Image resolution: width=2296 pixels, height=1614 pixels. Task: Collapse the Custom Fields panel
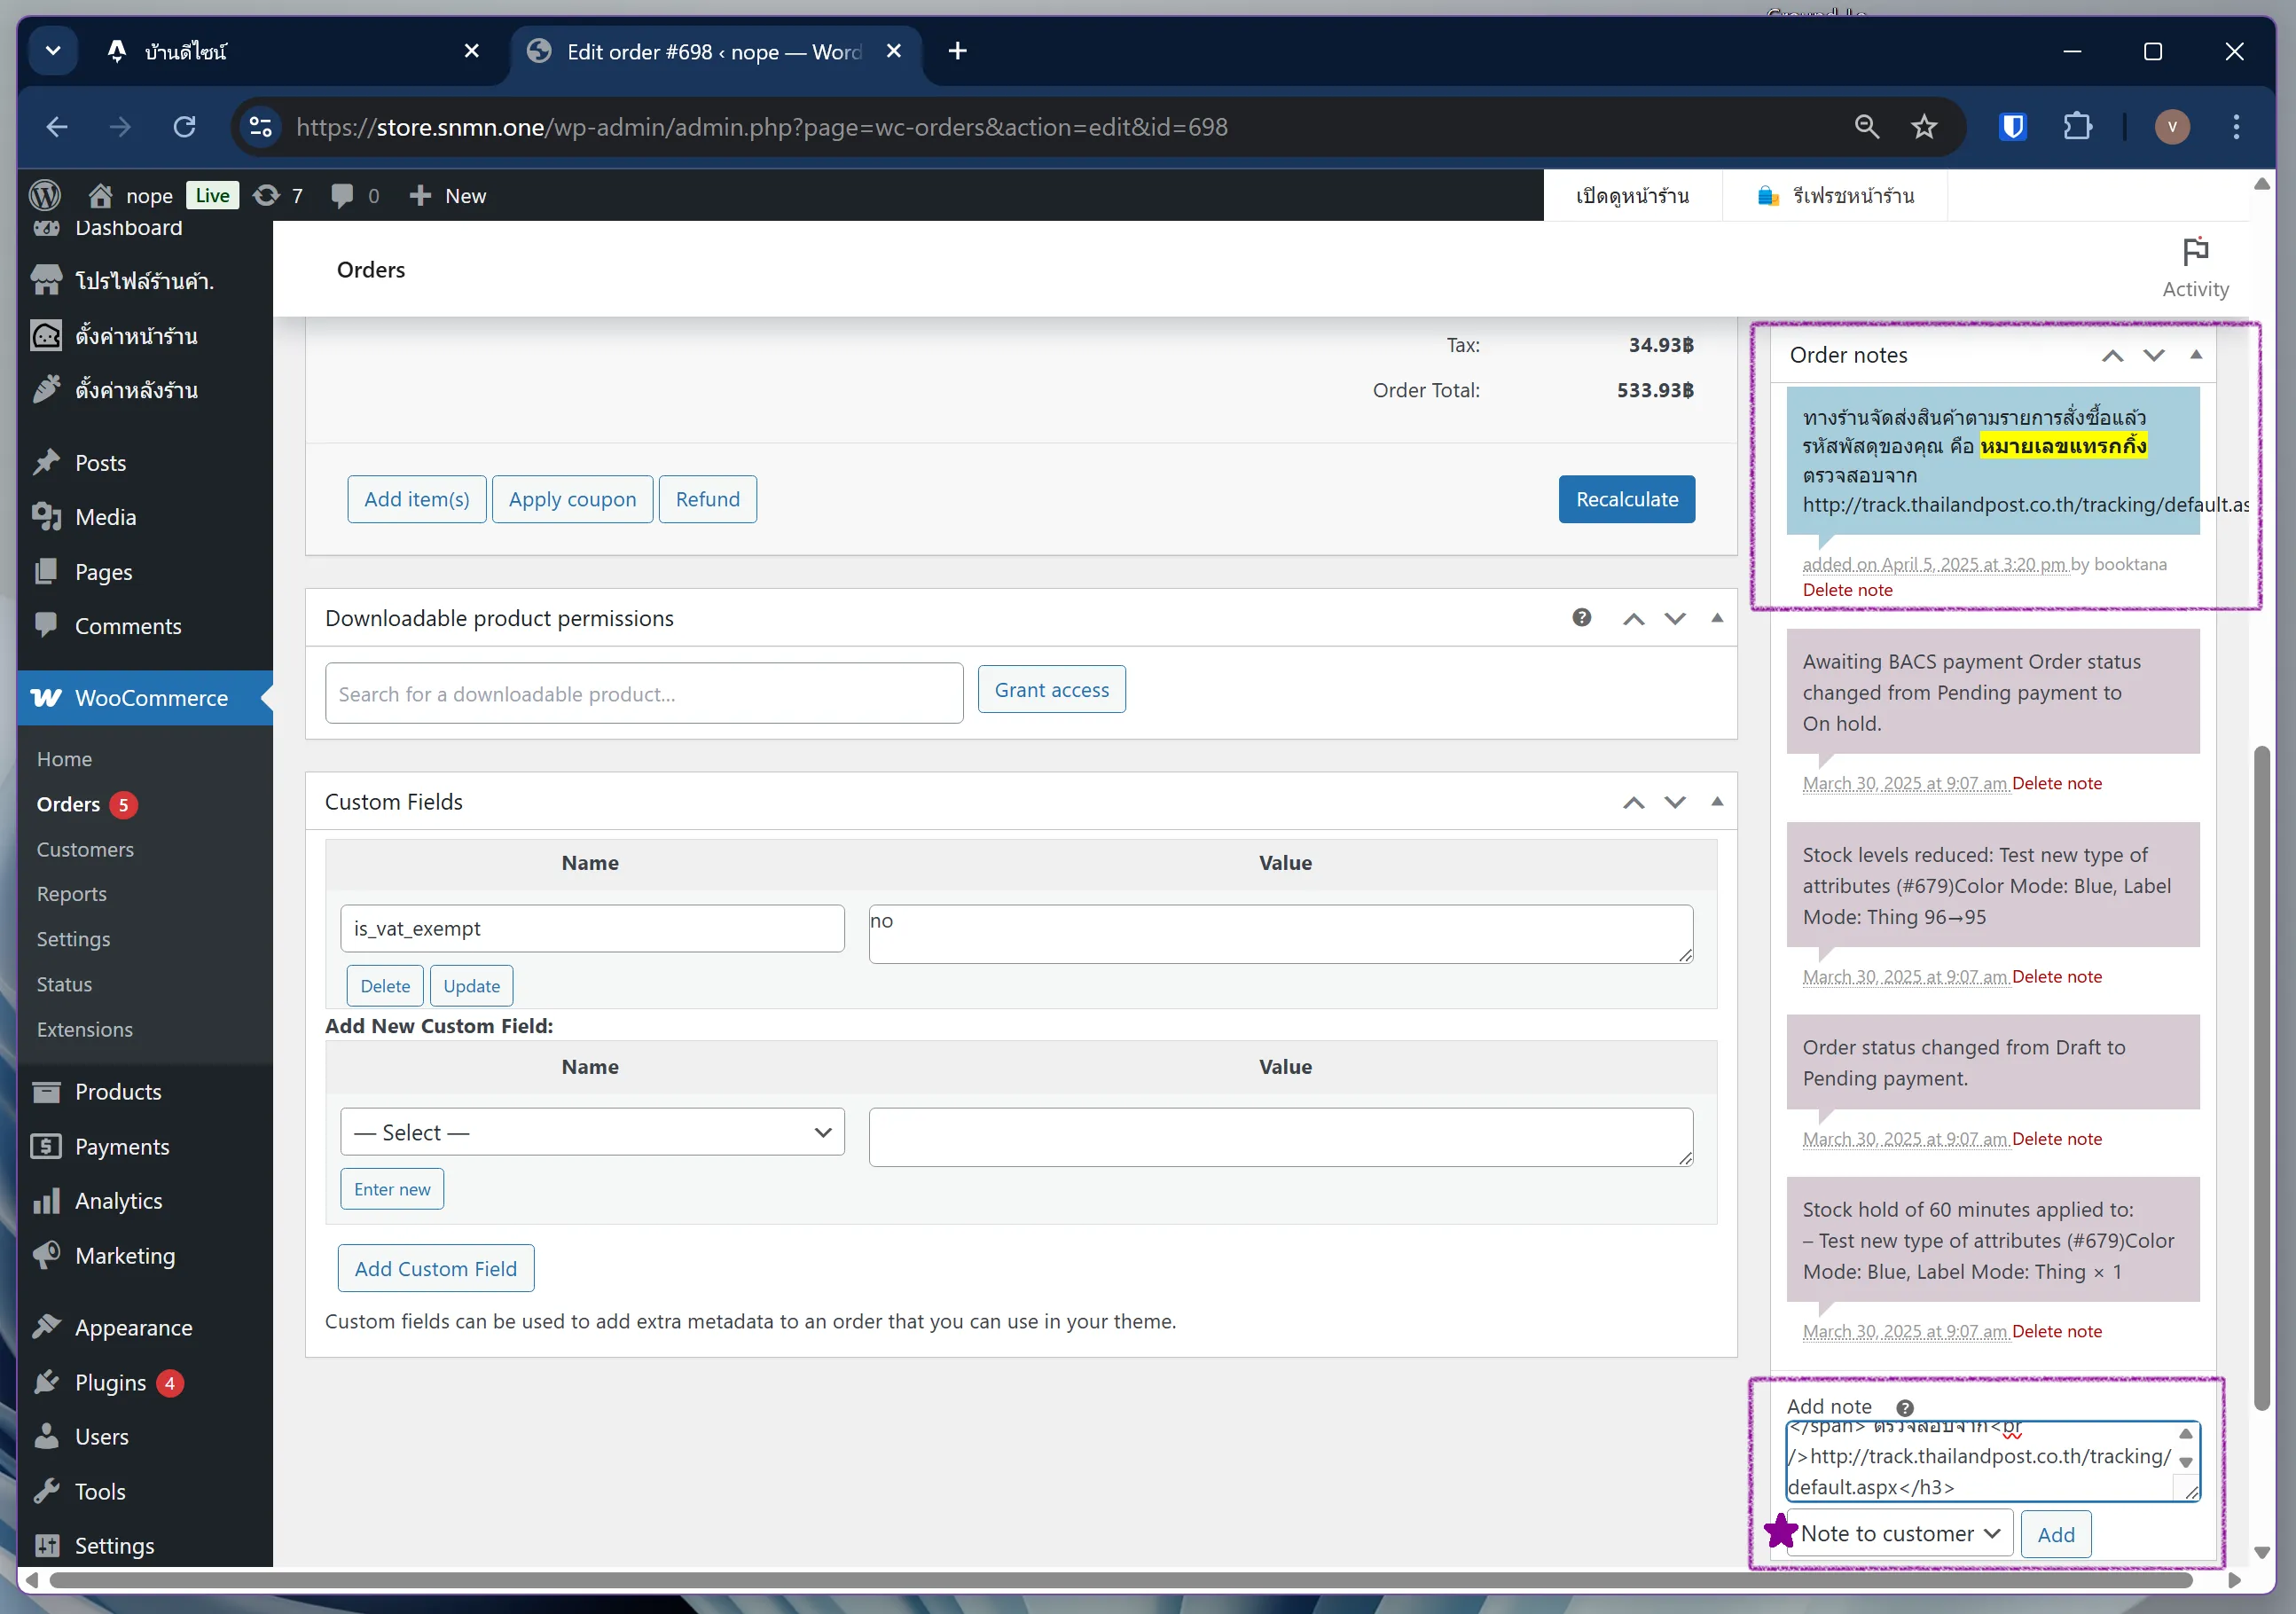pyautogui.click(x=1717, y=801)
